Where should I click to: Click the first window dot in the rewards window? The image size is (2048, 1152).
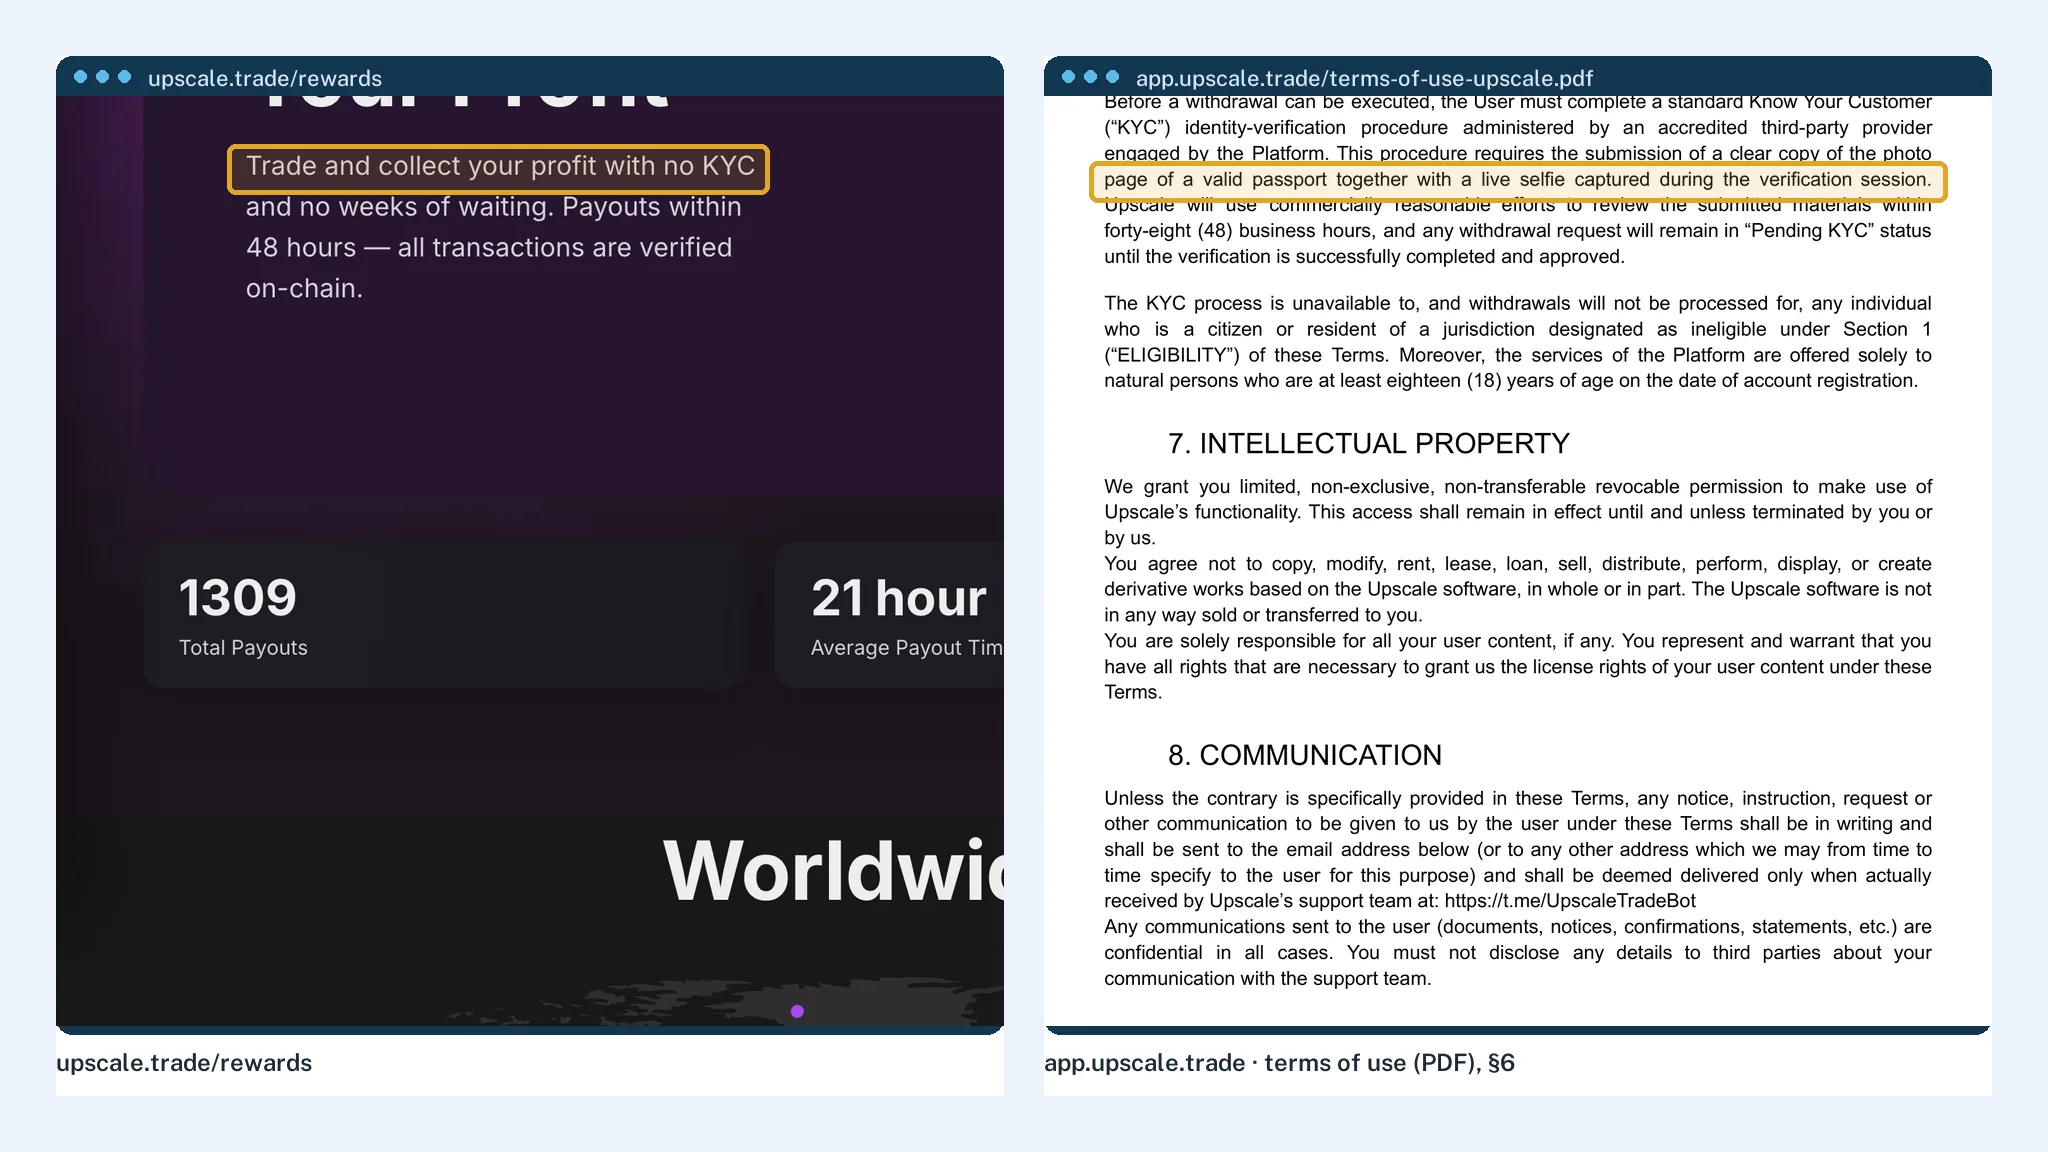coord(81,77)
